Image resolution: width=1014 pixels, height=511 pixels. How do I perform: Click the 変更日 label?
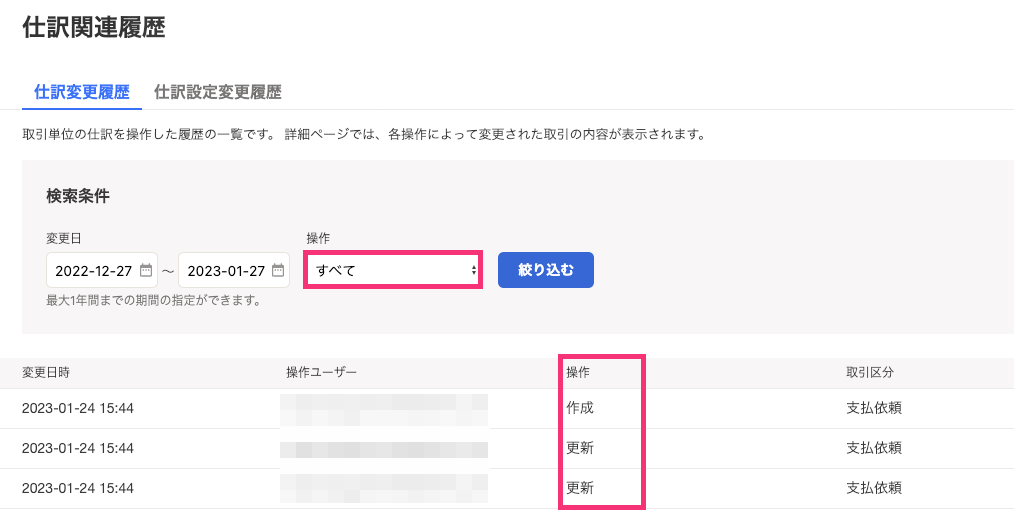click(x=64, y=239)
